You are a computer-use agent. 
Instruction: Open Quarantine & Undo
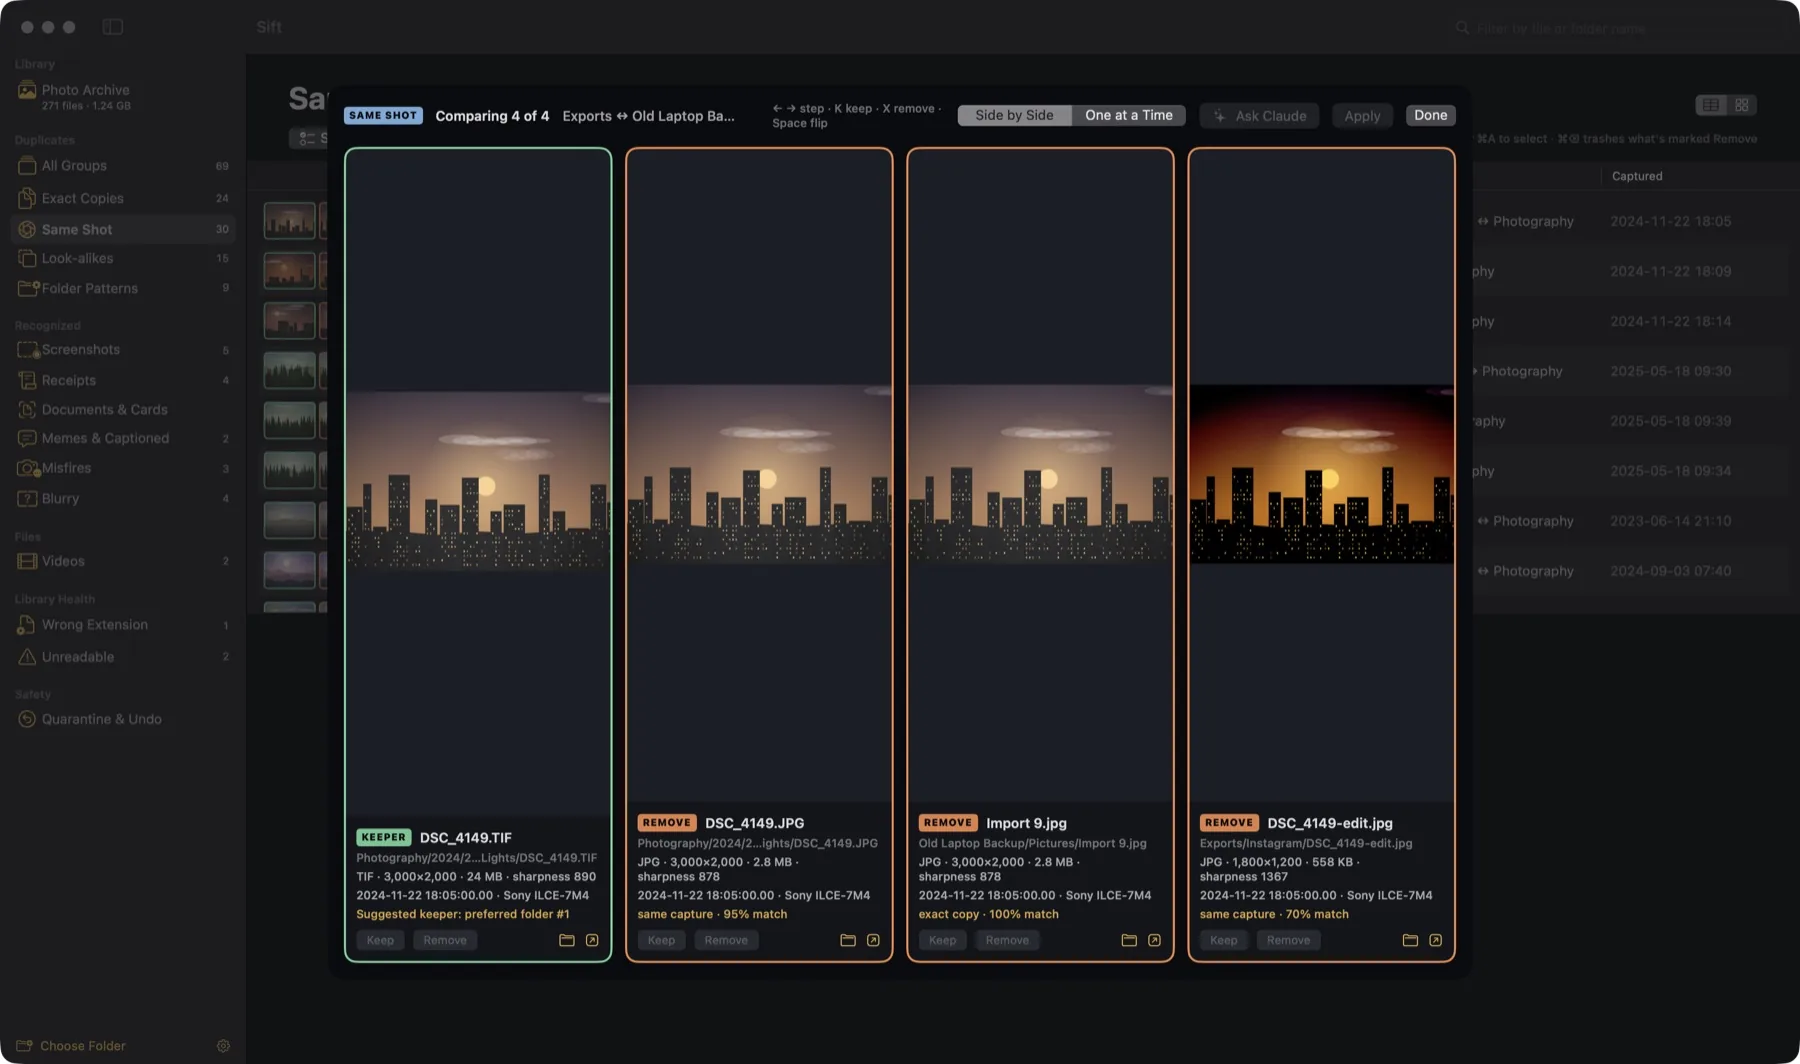coord(123,719)
